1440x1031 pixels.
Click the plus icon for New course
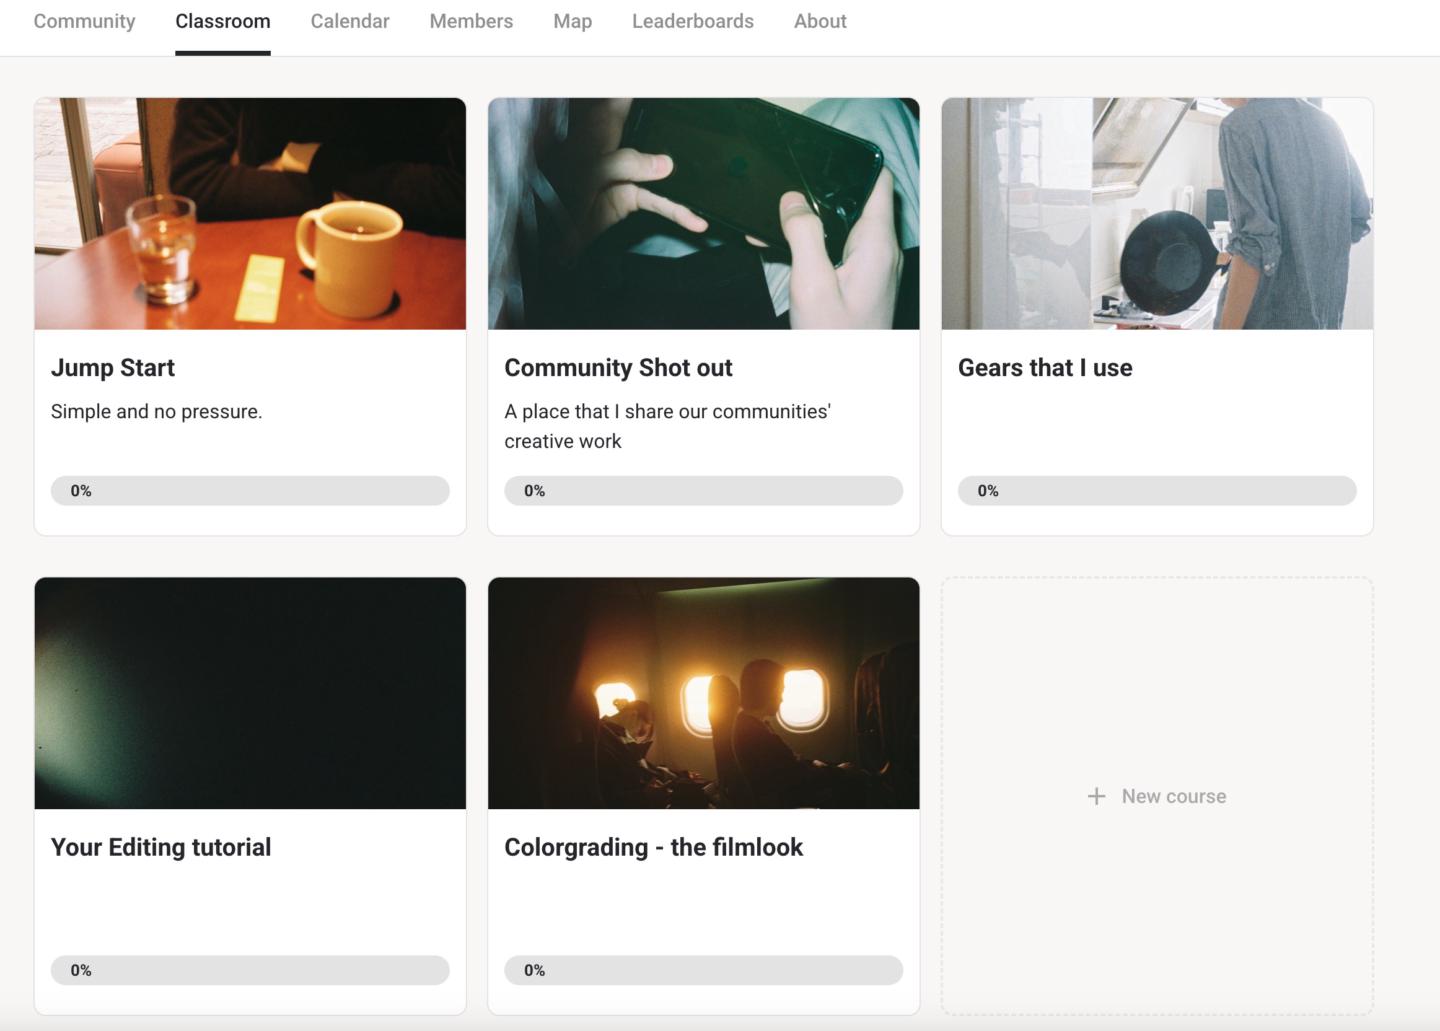(1096, 796)
